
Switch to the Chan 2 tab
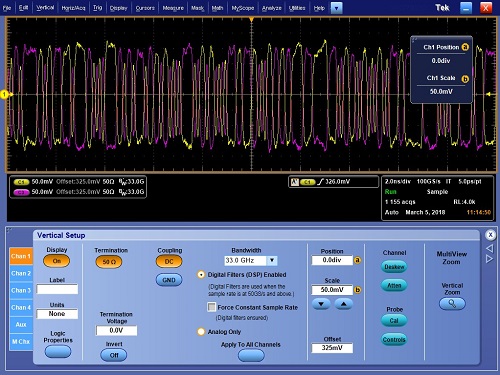click(21, 273)
